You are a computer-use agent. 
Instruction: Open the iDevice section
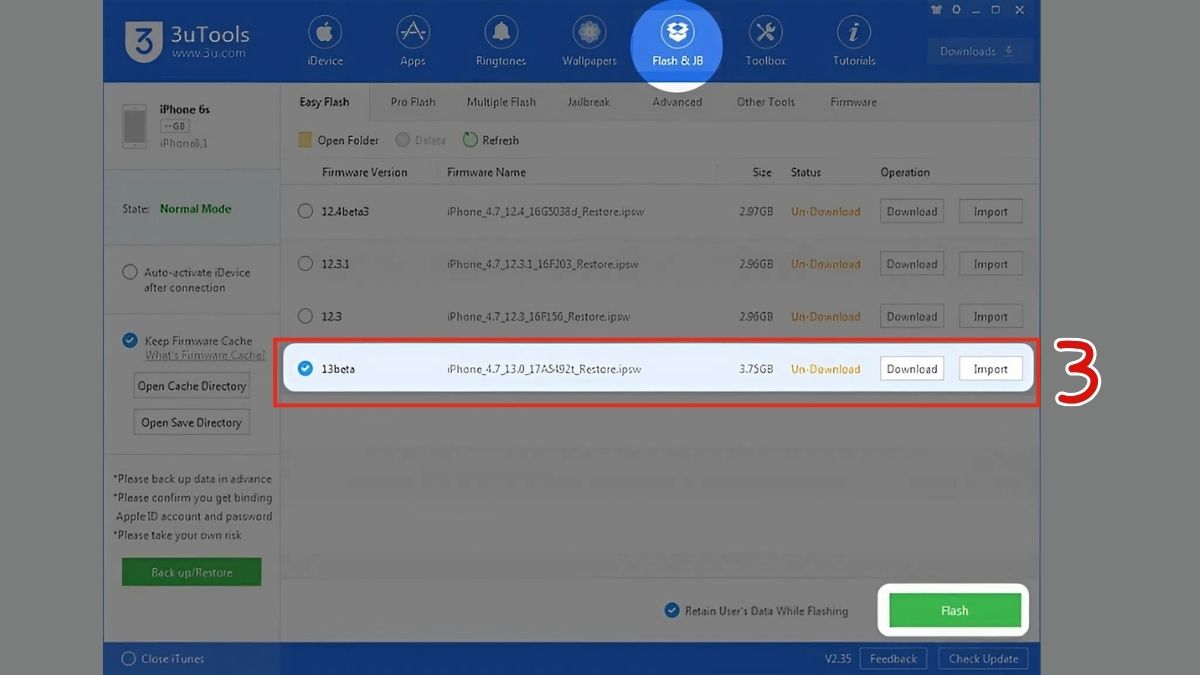tap(324, 40)
